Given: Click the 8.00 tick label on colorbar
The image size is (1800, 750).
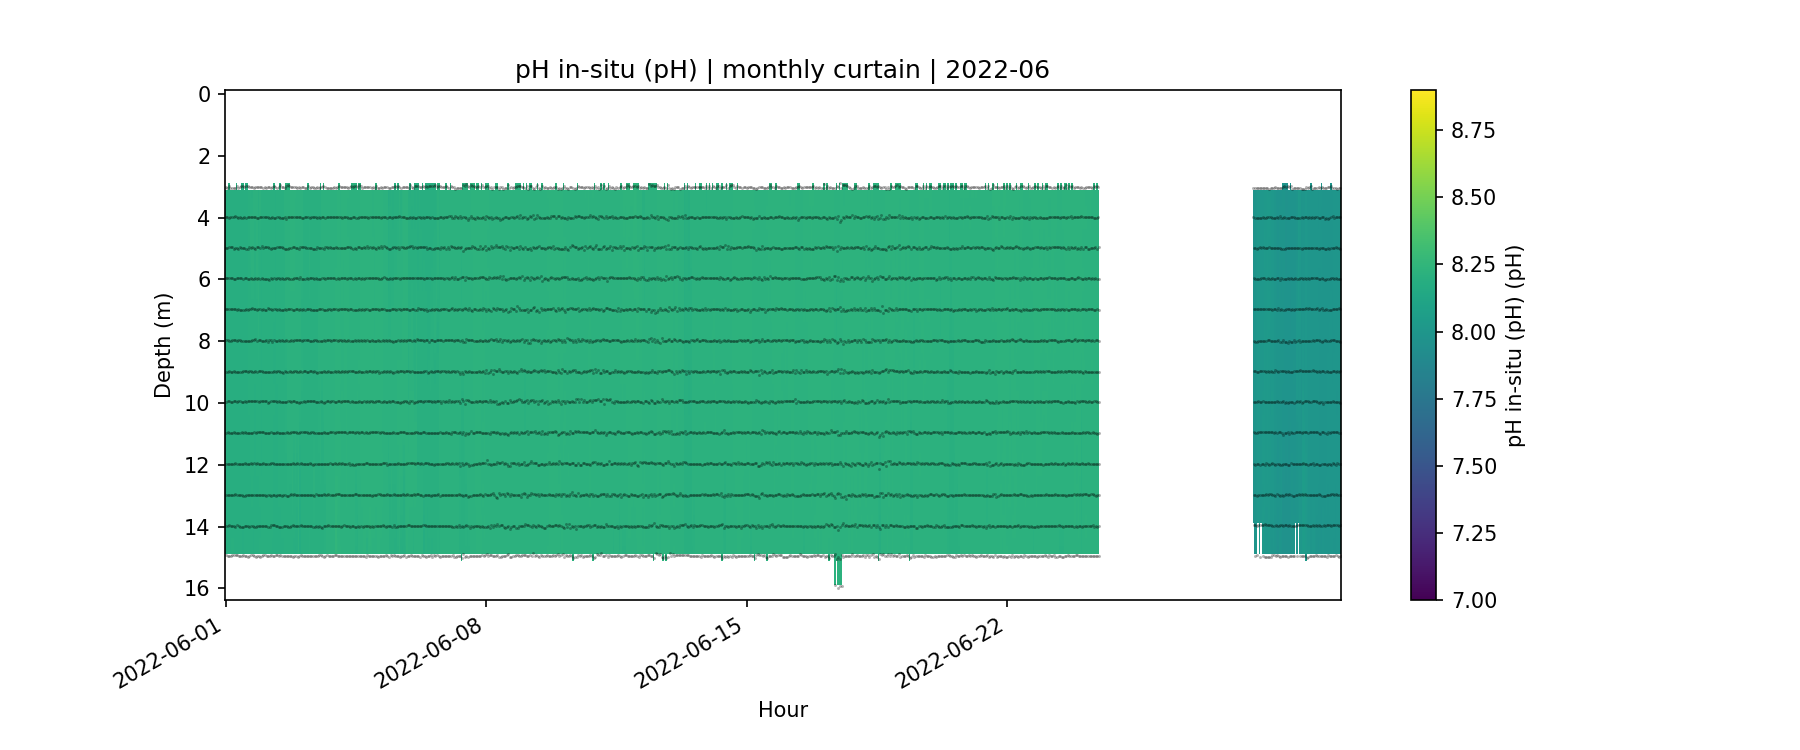Looking at the screenshot, I should click(1473, 332).
